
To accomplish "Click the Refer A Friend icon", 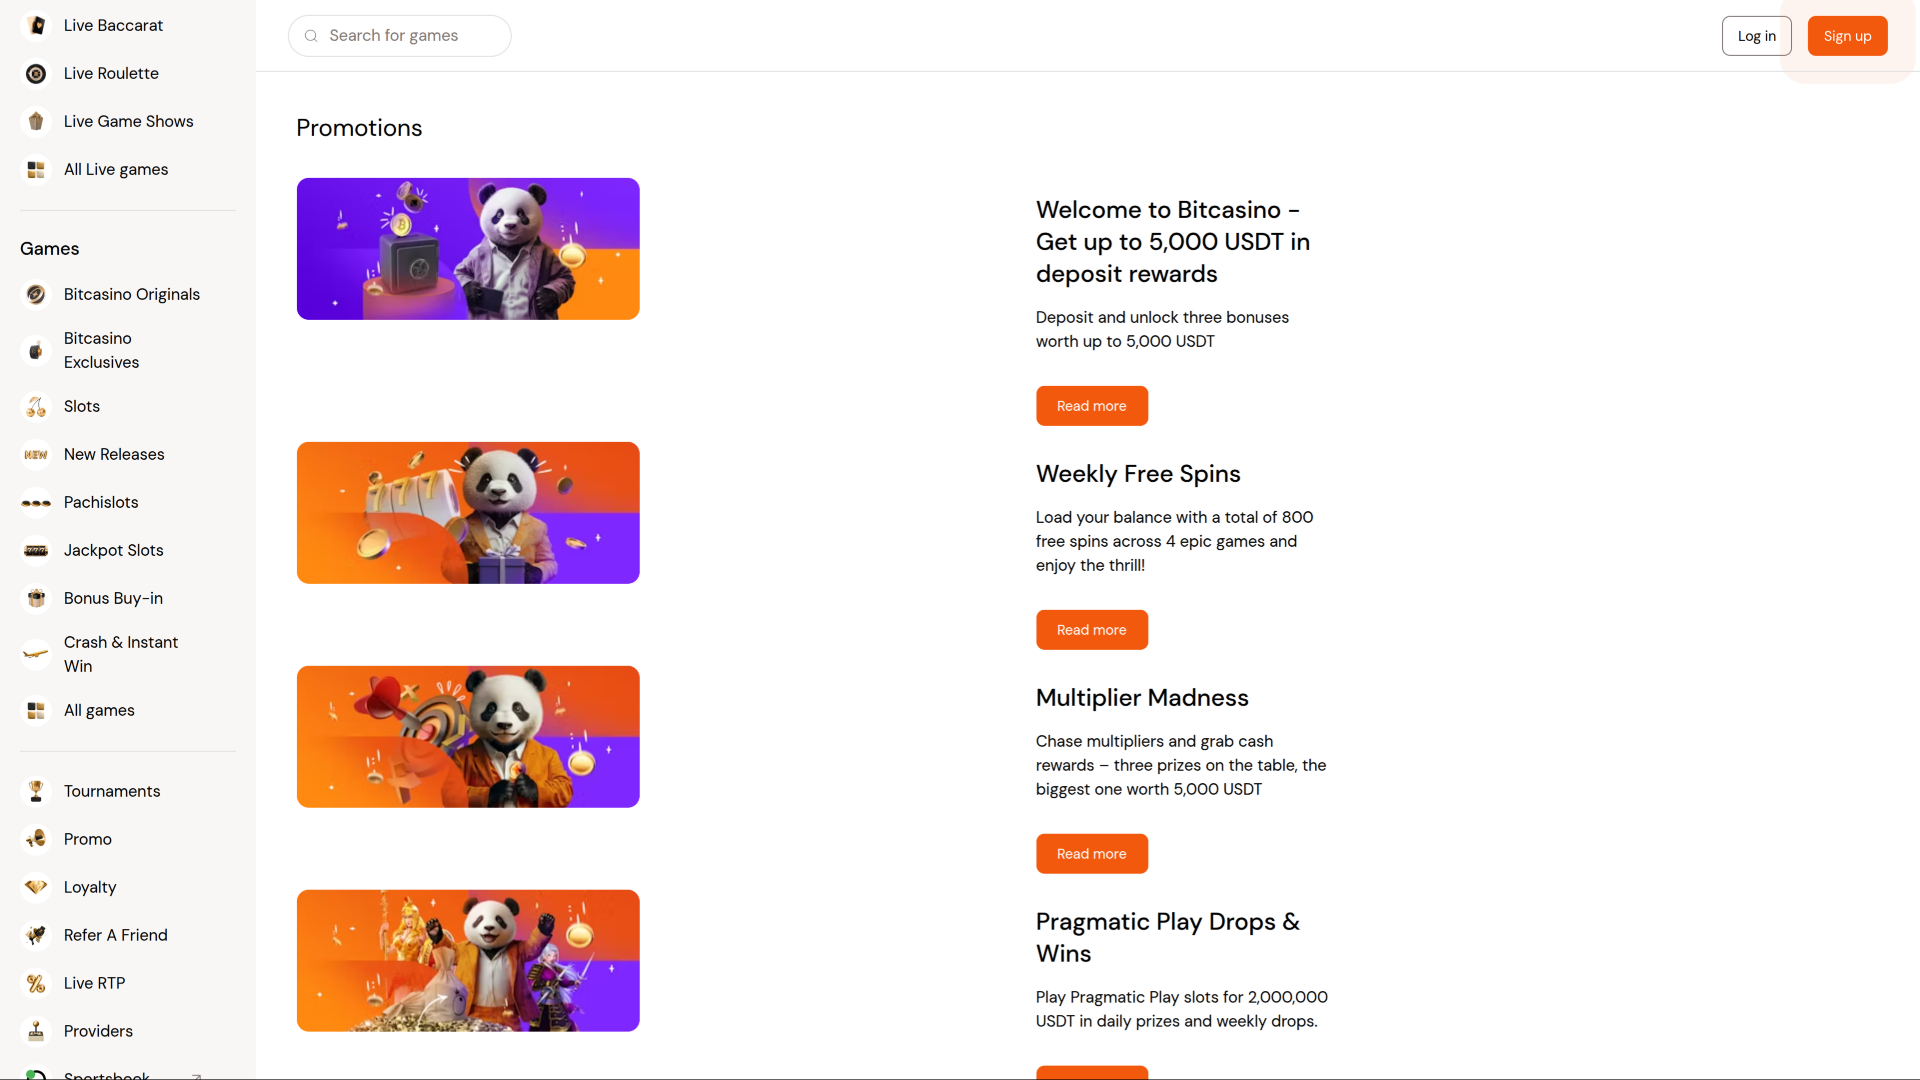I will pos(36,935).
